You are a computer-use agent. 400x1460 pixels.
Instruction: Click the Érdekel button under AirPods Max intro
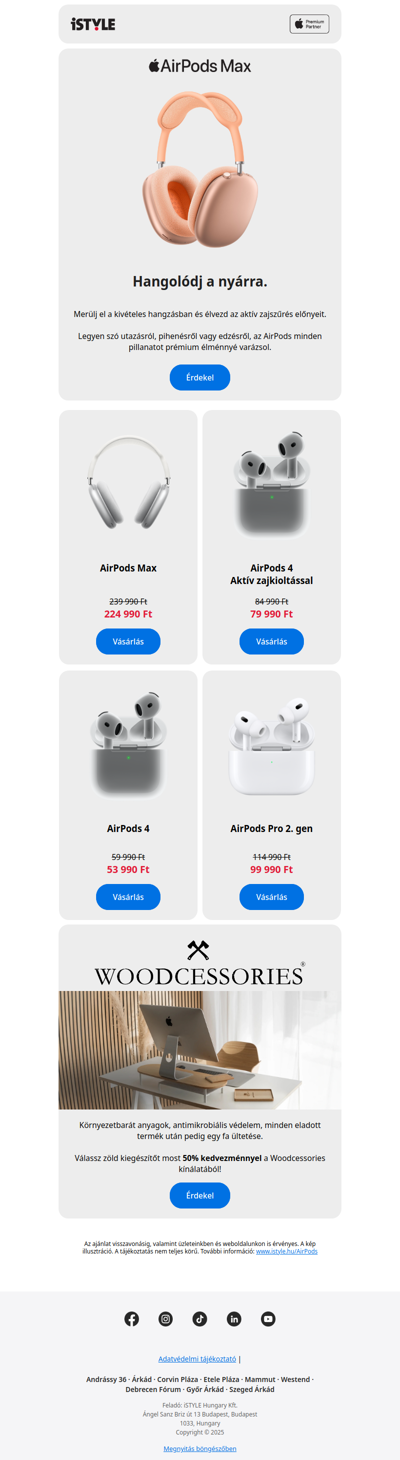click(200, 377)
